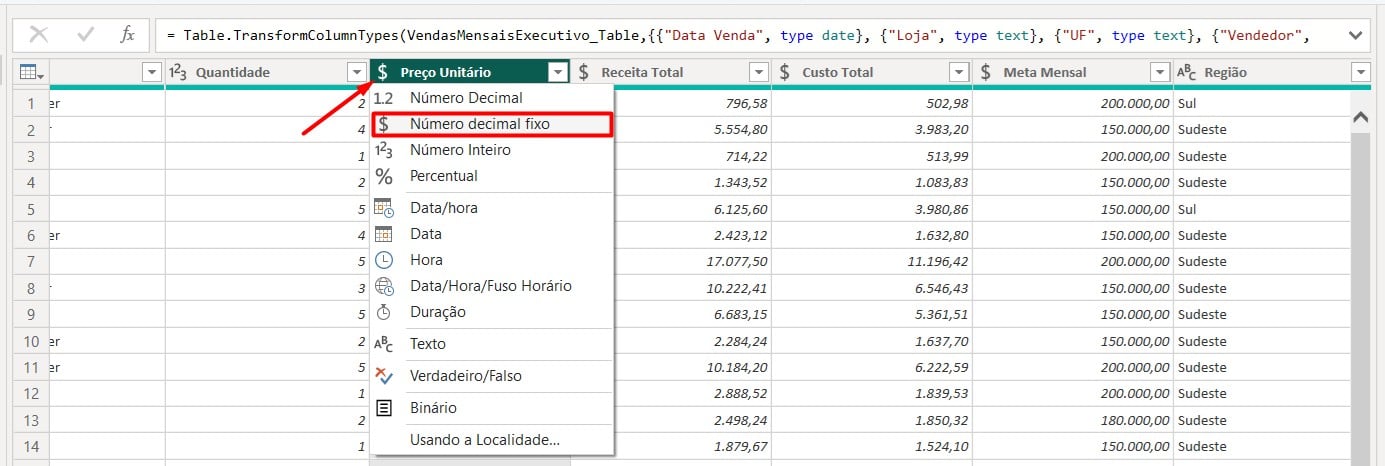Click the clock Hora icon
The image size is (1385, 466).
click(x=384, y=260)
